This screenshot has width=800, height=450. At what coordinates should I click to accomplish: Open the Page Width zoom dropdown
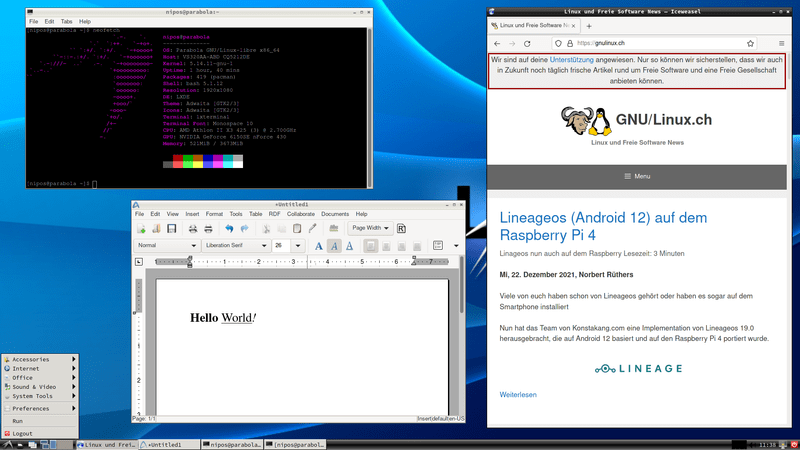[370, 228]
